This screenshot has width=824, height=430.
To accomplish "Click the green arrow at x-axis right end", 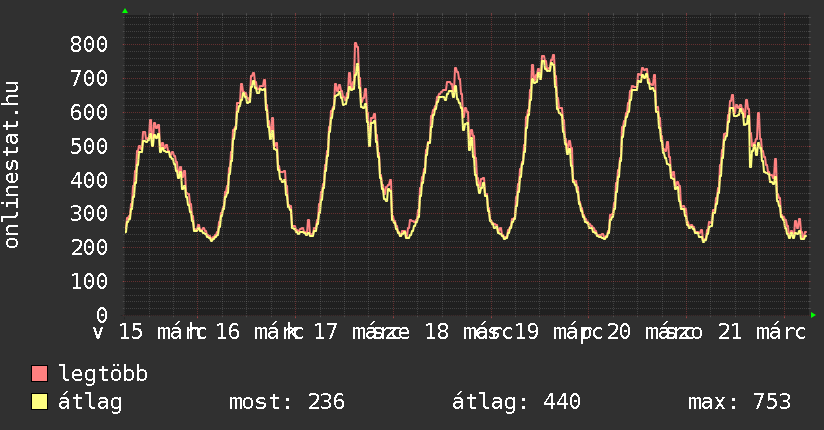I will (x=813, y=315).
